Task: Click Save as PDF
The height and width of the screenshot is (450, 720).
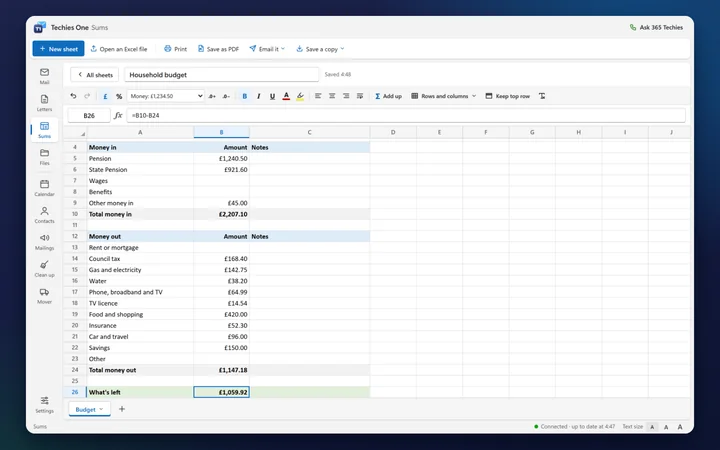Action: coord(218,49)
